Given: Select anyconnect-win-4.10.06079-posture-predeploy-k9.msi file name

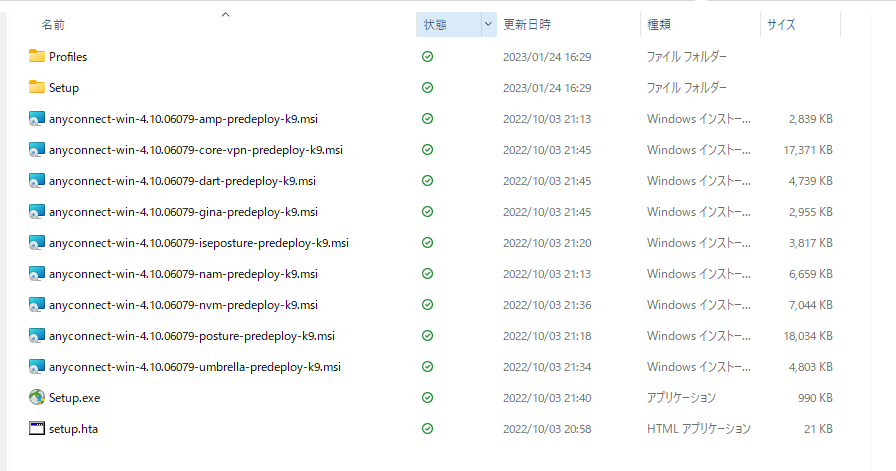Looking at the screenshot, I should (x=192, y=336).
